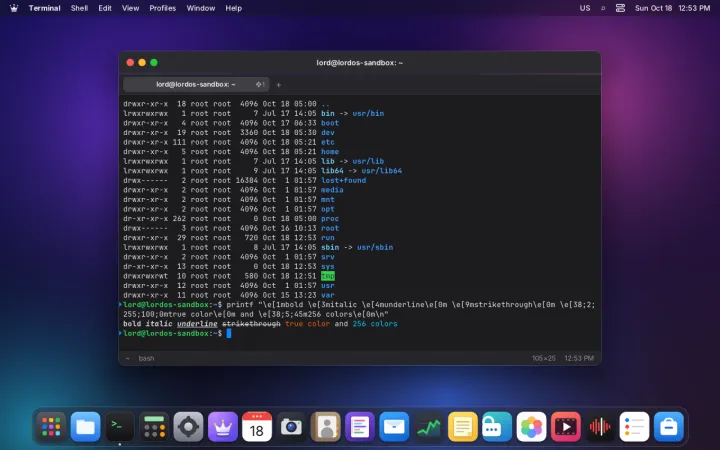
Task: Open the Reminders list icon in dock
Action: pos(634,427)
